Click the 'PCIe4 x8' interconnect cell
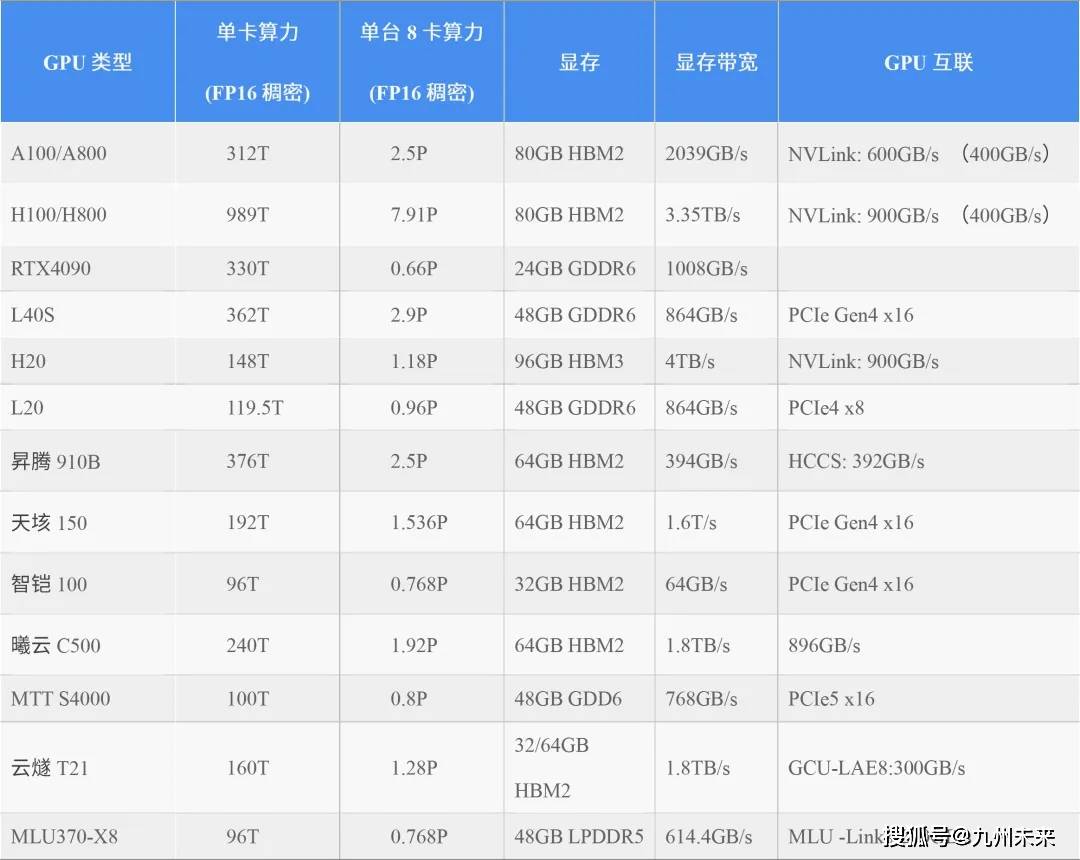 [826, 408]
